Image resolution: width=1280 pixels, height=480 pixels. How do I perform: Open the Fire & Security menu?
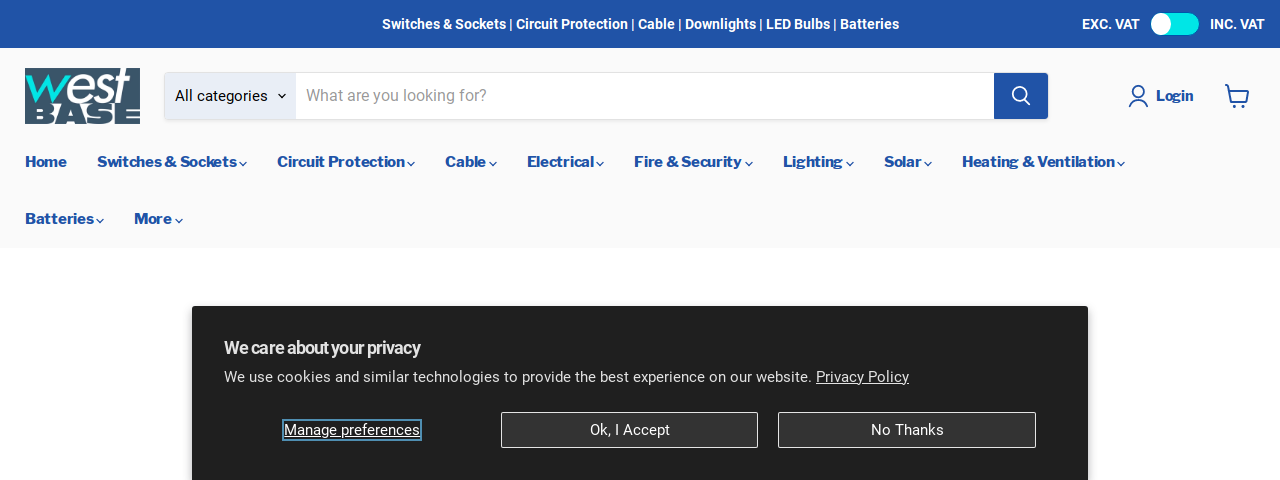click(x=693, y=162)
